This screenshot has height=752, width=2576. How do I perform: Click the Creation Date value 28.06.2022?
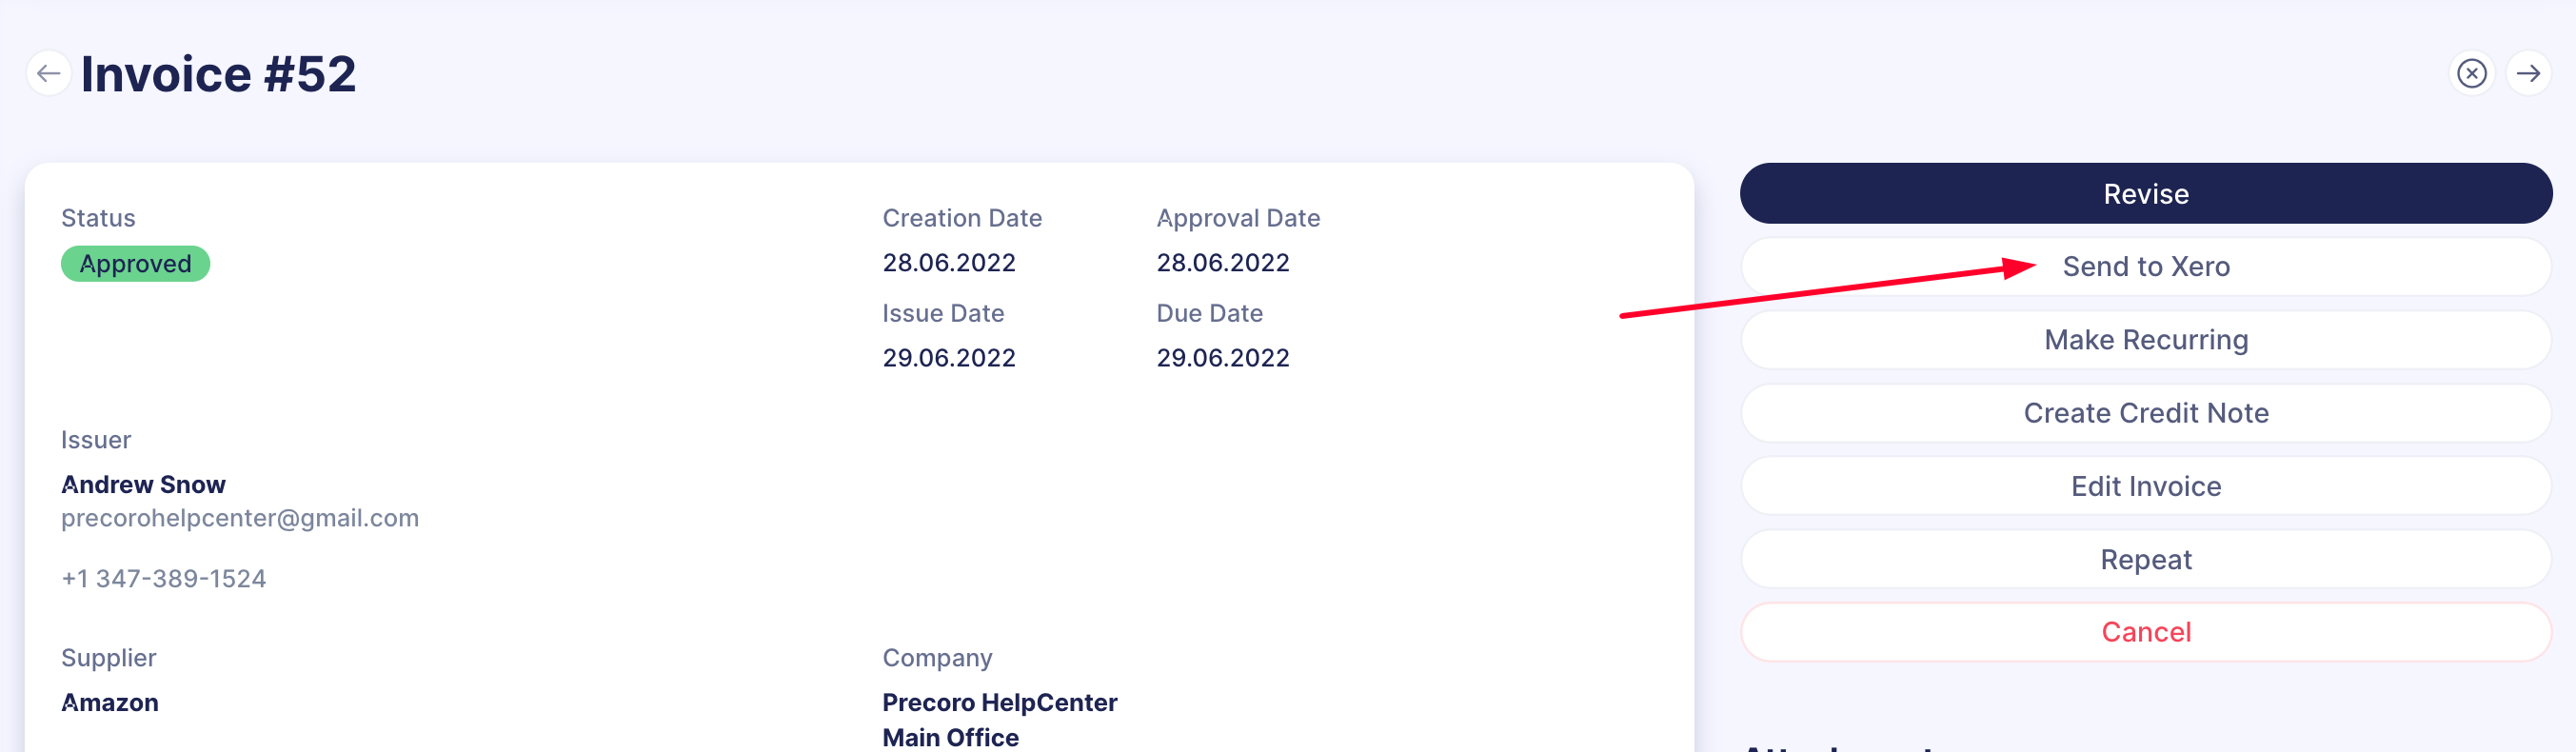pyautogui.click(x=948, y=262)
